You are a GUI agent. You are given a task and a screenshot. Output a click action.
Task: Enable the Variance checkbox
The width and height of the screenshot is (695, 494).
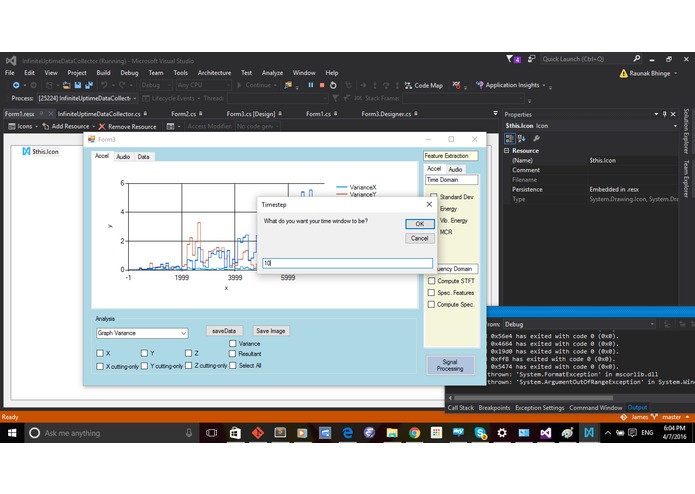pyautogui.click(x=233, y=343)
